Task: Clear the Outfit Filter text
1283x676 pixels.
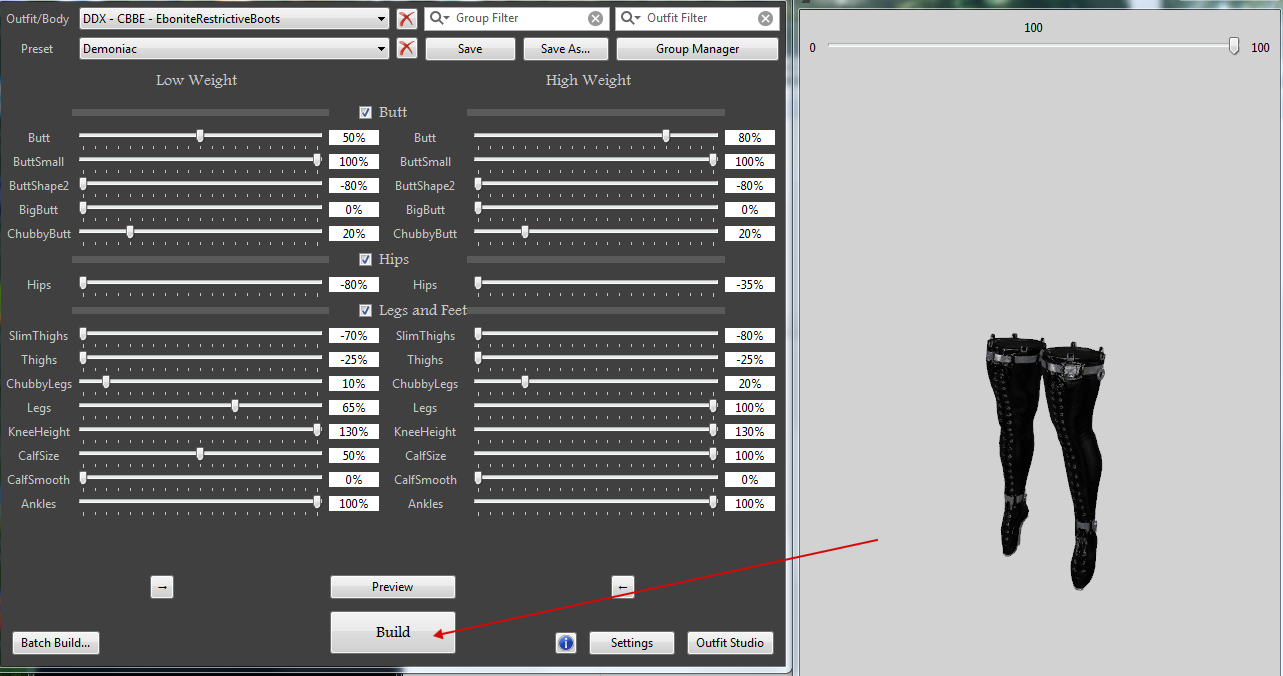Action: tap(765, 18)
